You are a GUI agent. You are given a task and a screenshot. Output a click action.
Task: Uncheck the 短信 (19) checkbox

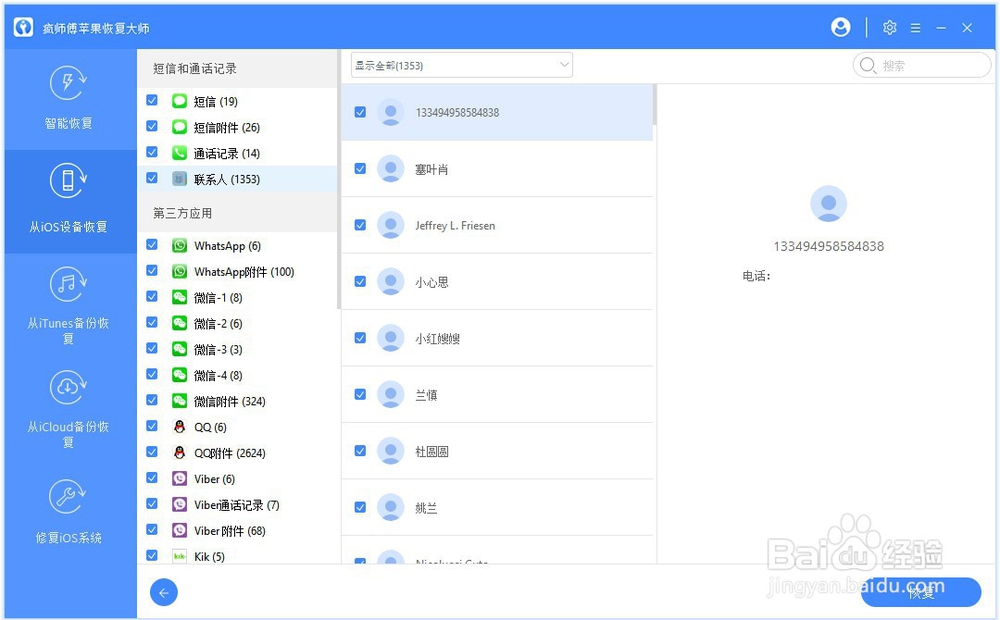(x=152, y=100)
